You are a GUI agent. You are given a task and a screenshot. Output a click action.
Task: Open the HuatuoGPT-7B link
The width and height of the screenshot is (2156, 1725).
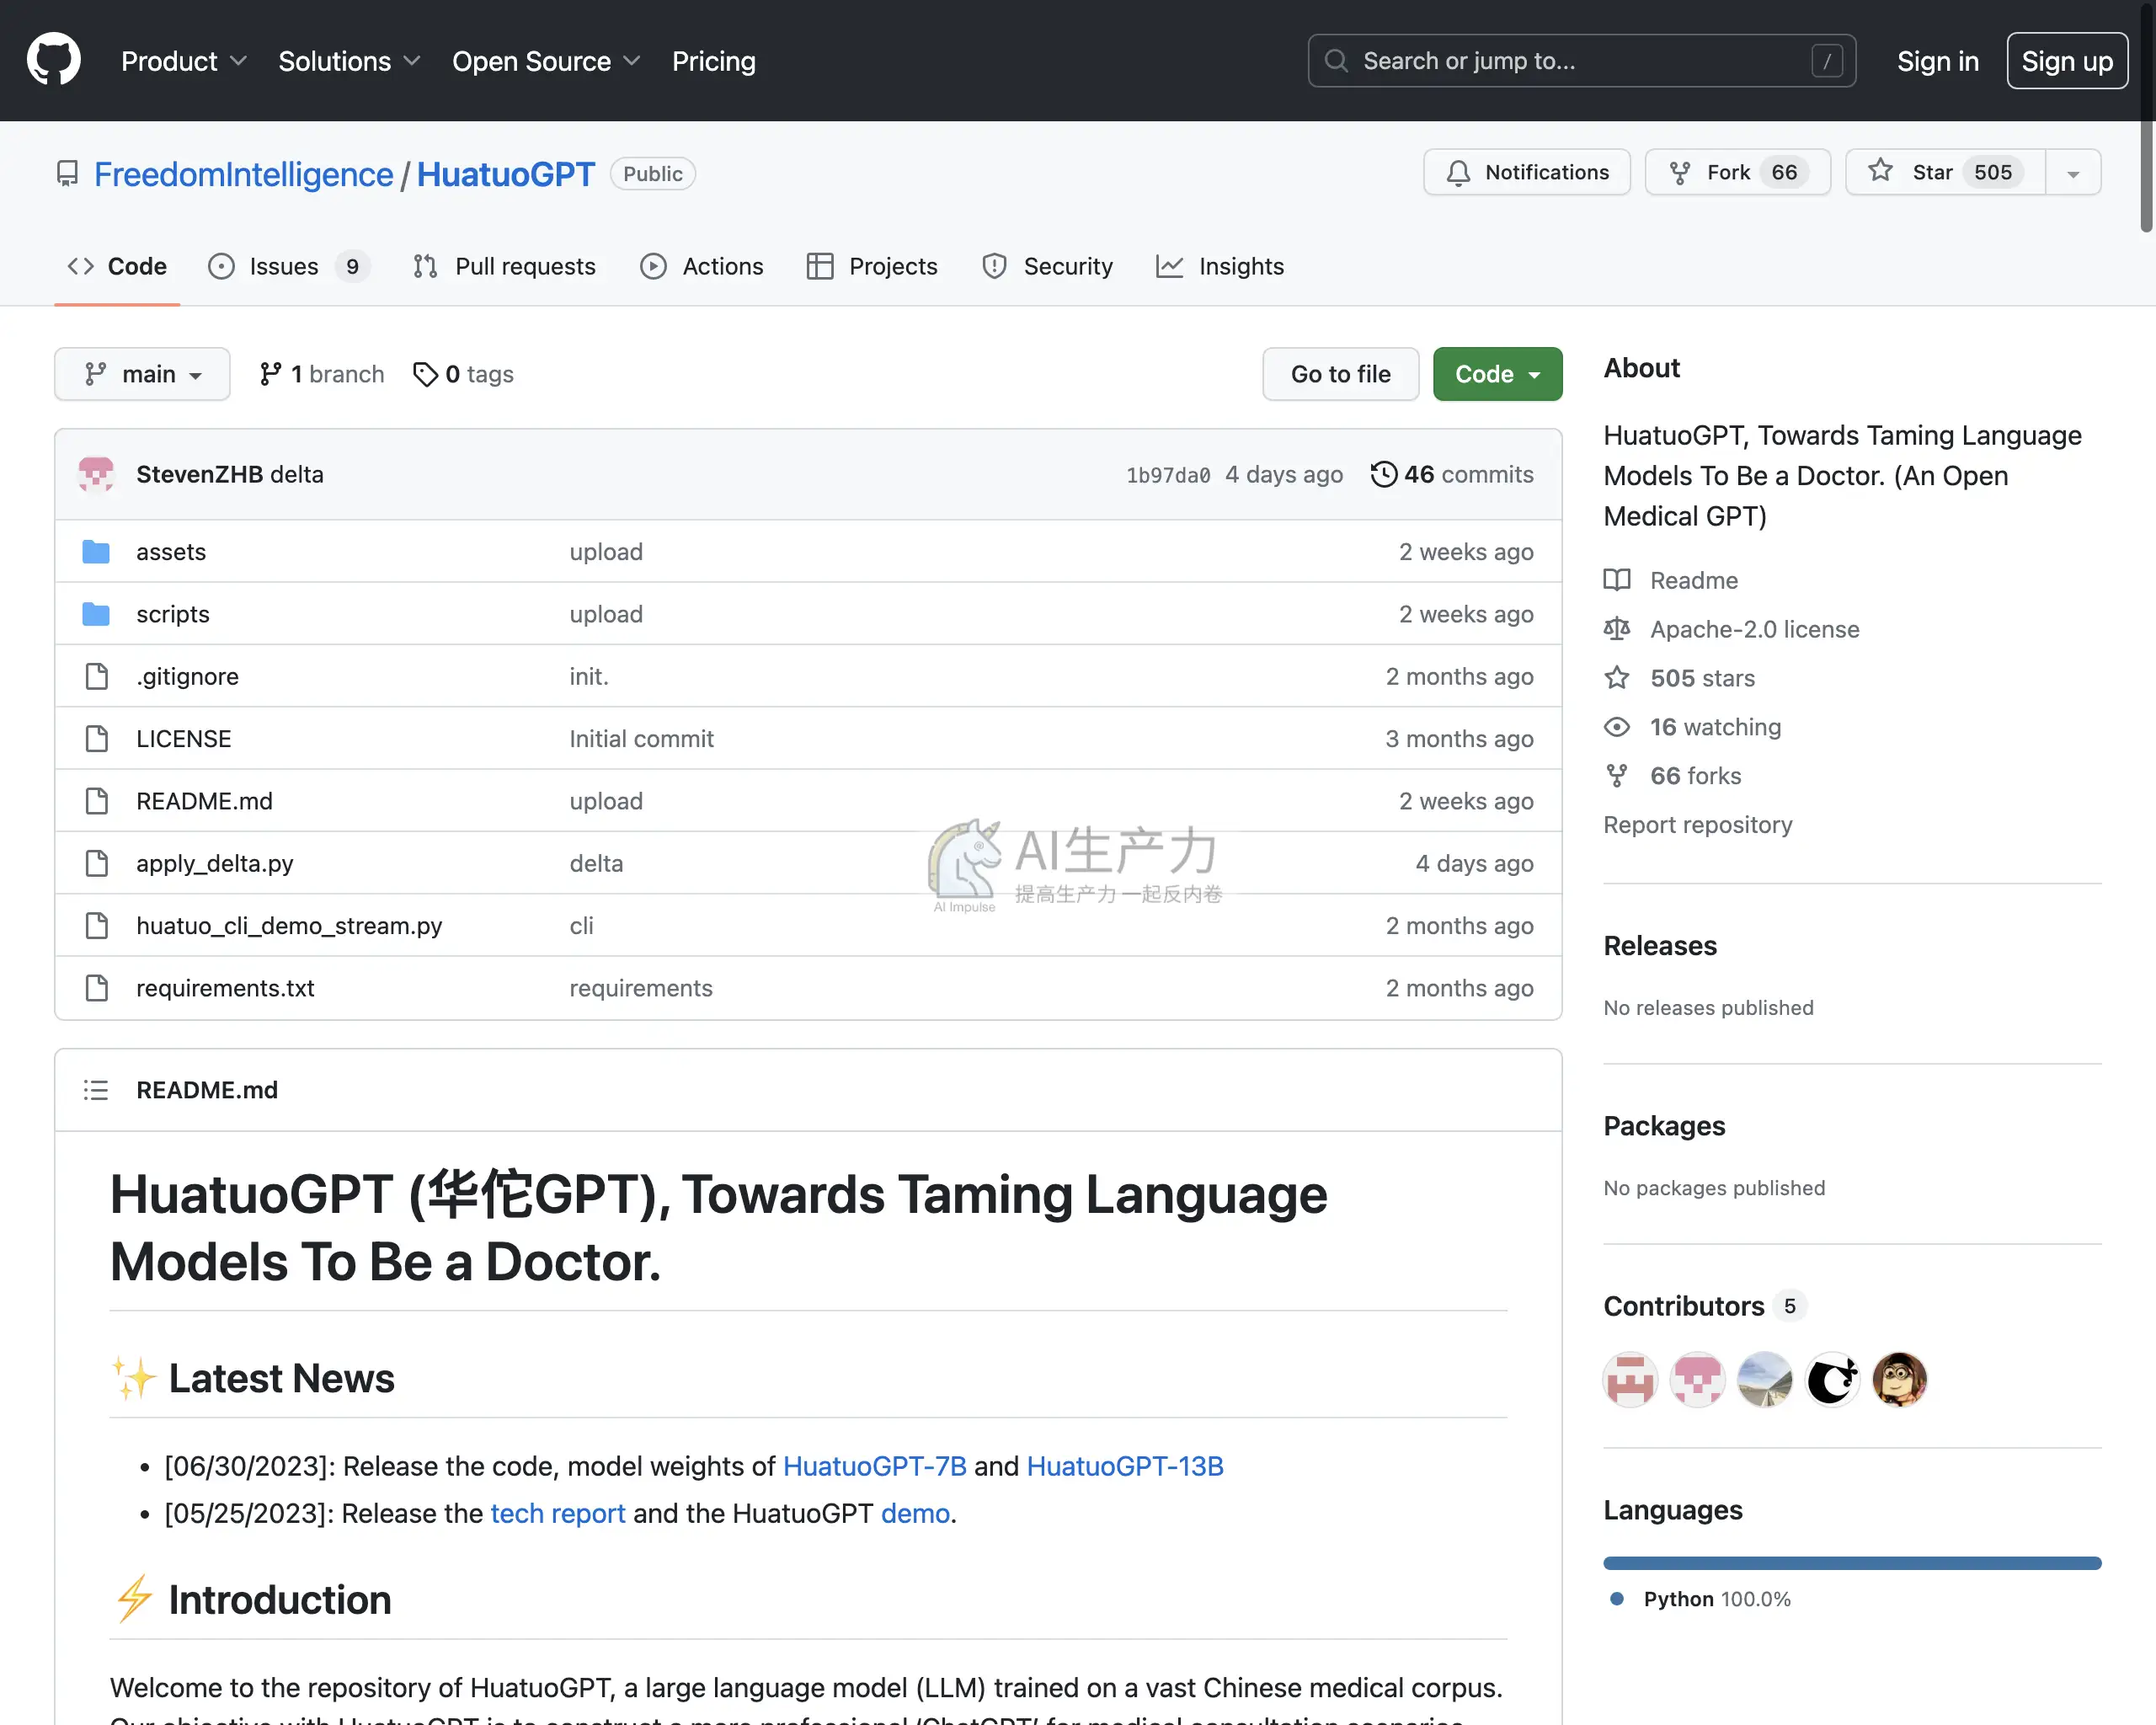874,1466
